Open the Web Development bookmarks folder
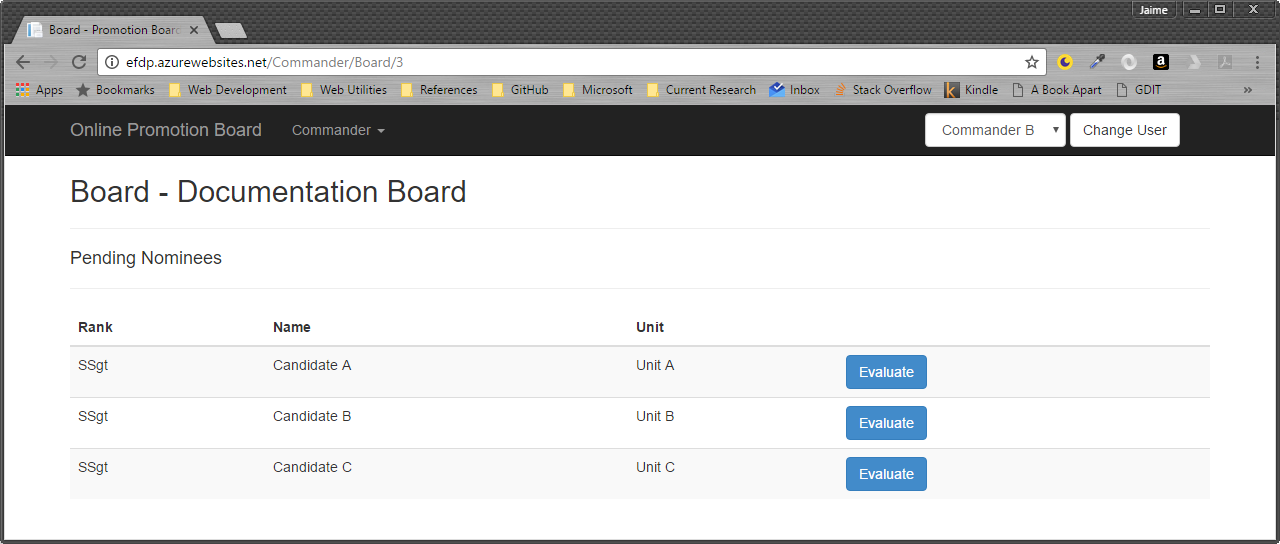Image resolution: width=1280 pixels, height=544 pixels. pyautogui.click(x=228, y=90)
